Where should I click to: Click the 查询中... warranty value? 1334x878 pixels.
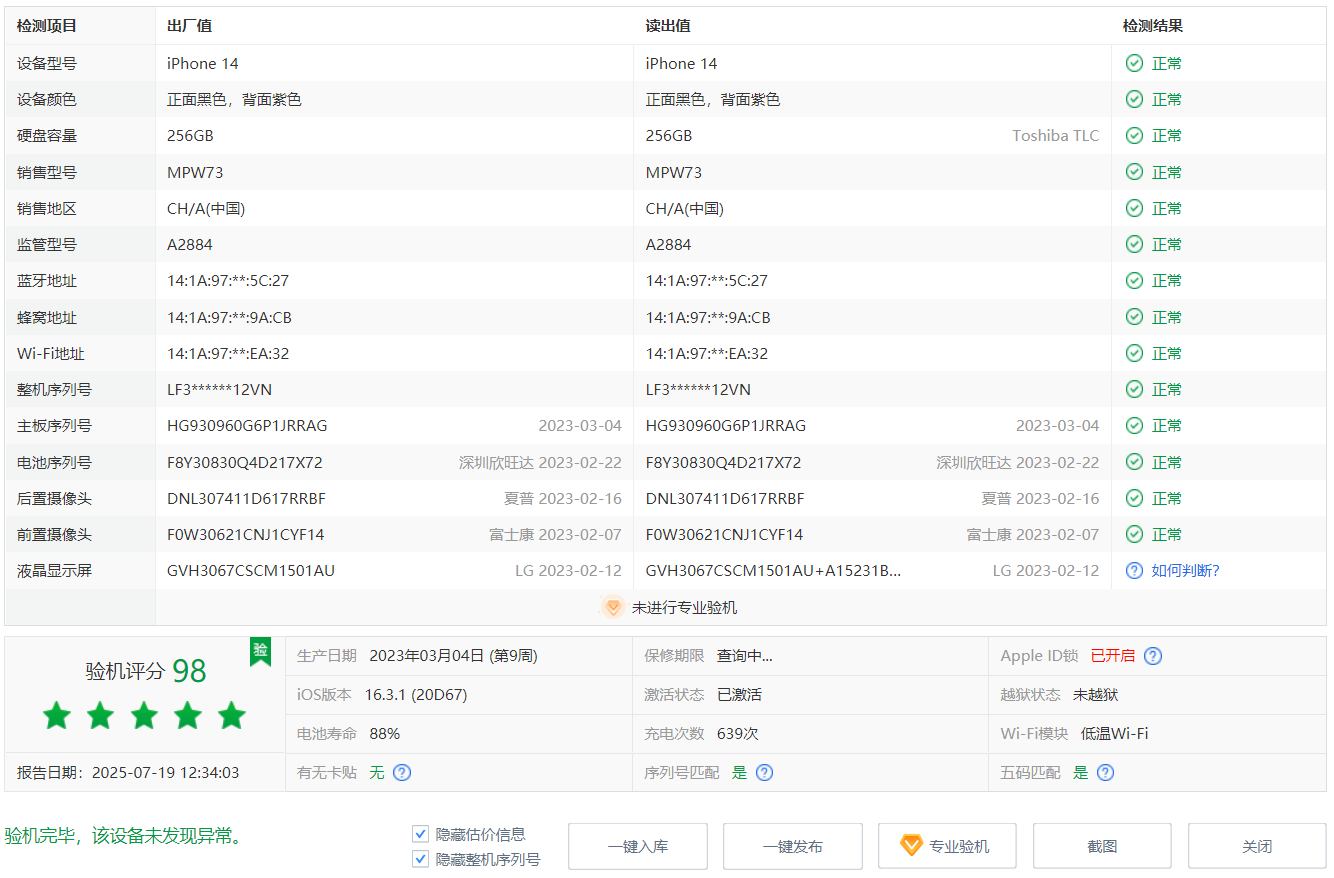pos(745,656)
